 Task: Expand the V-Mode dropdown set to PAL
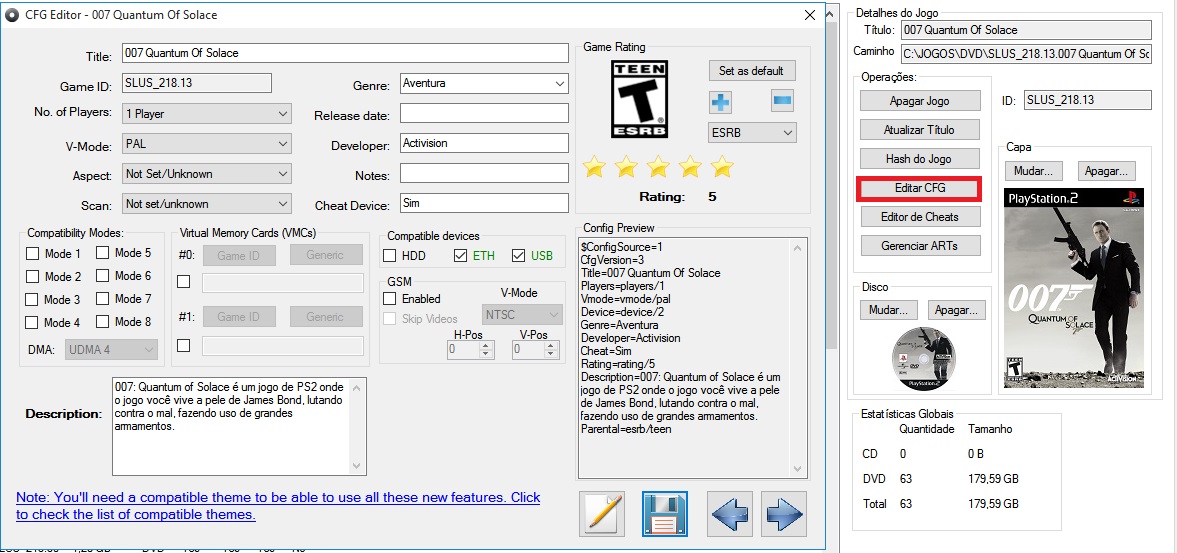[207, 144]
